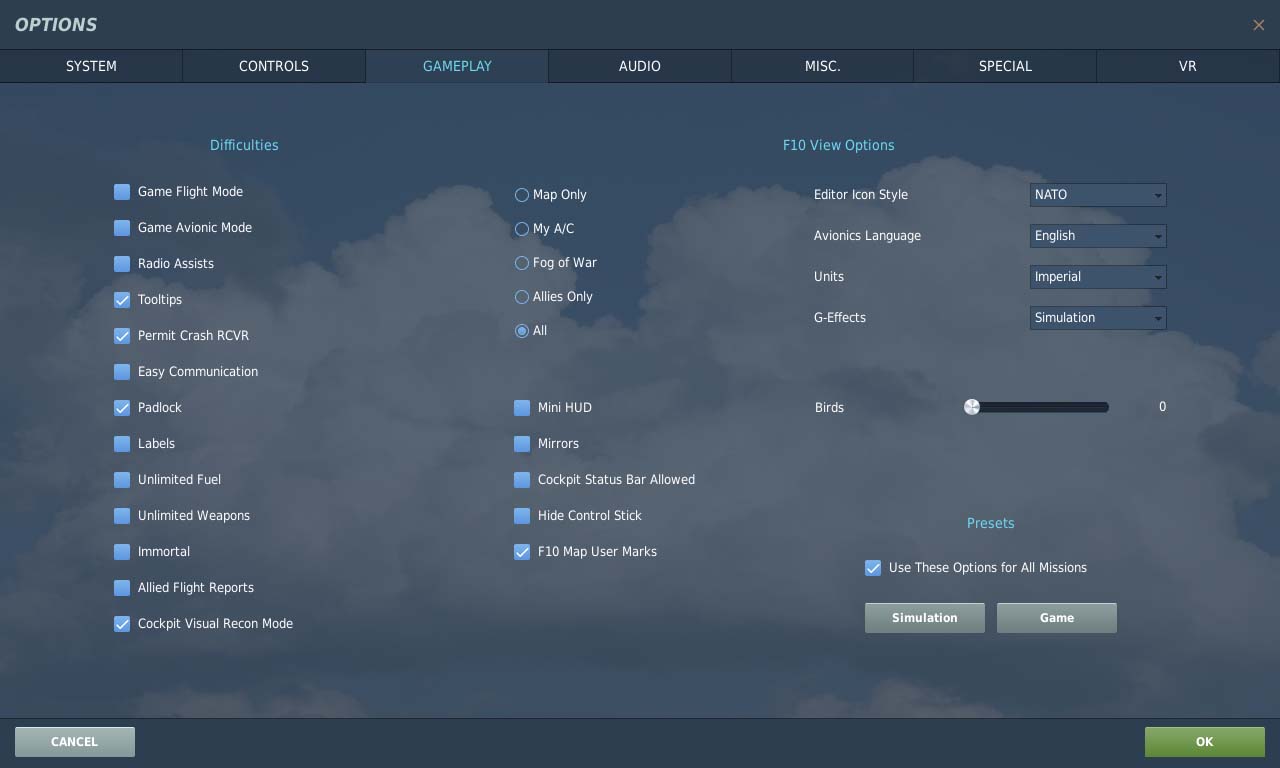Select the Map Only radio button

(522, 195)
